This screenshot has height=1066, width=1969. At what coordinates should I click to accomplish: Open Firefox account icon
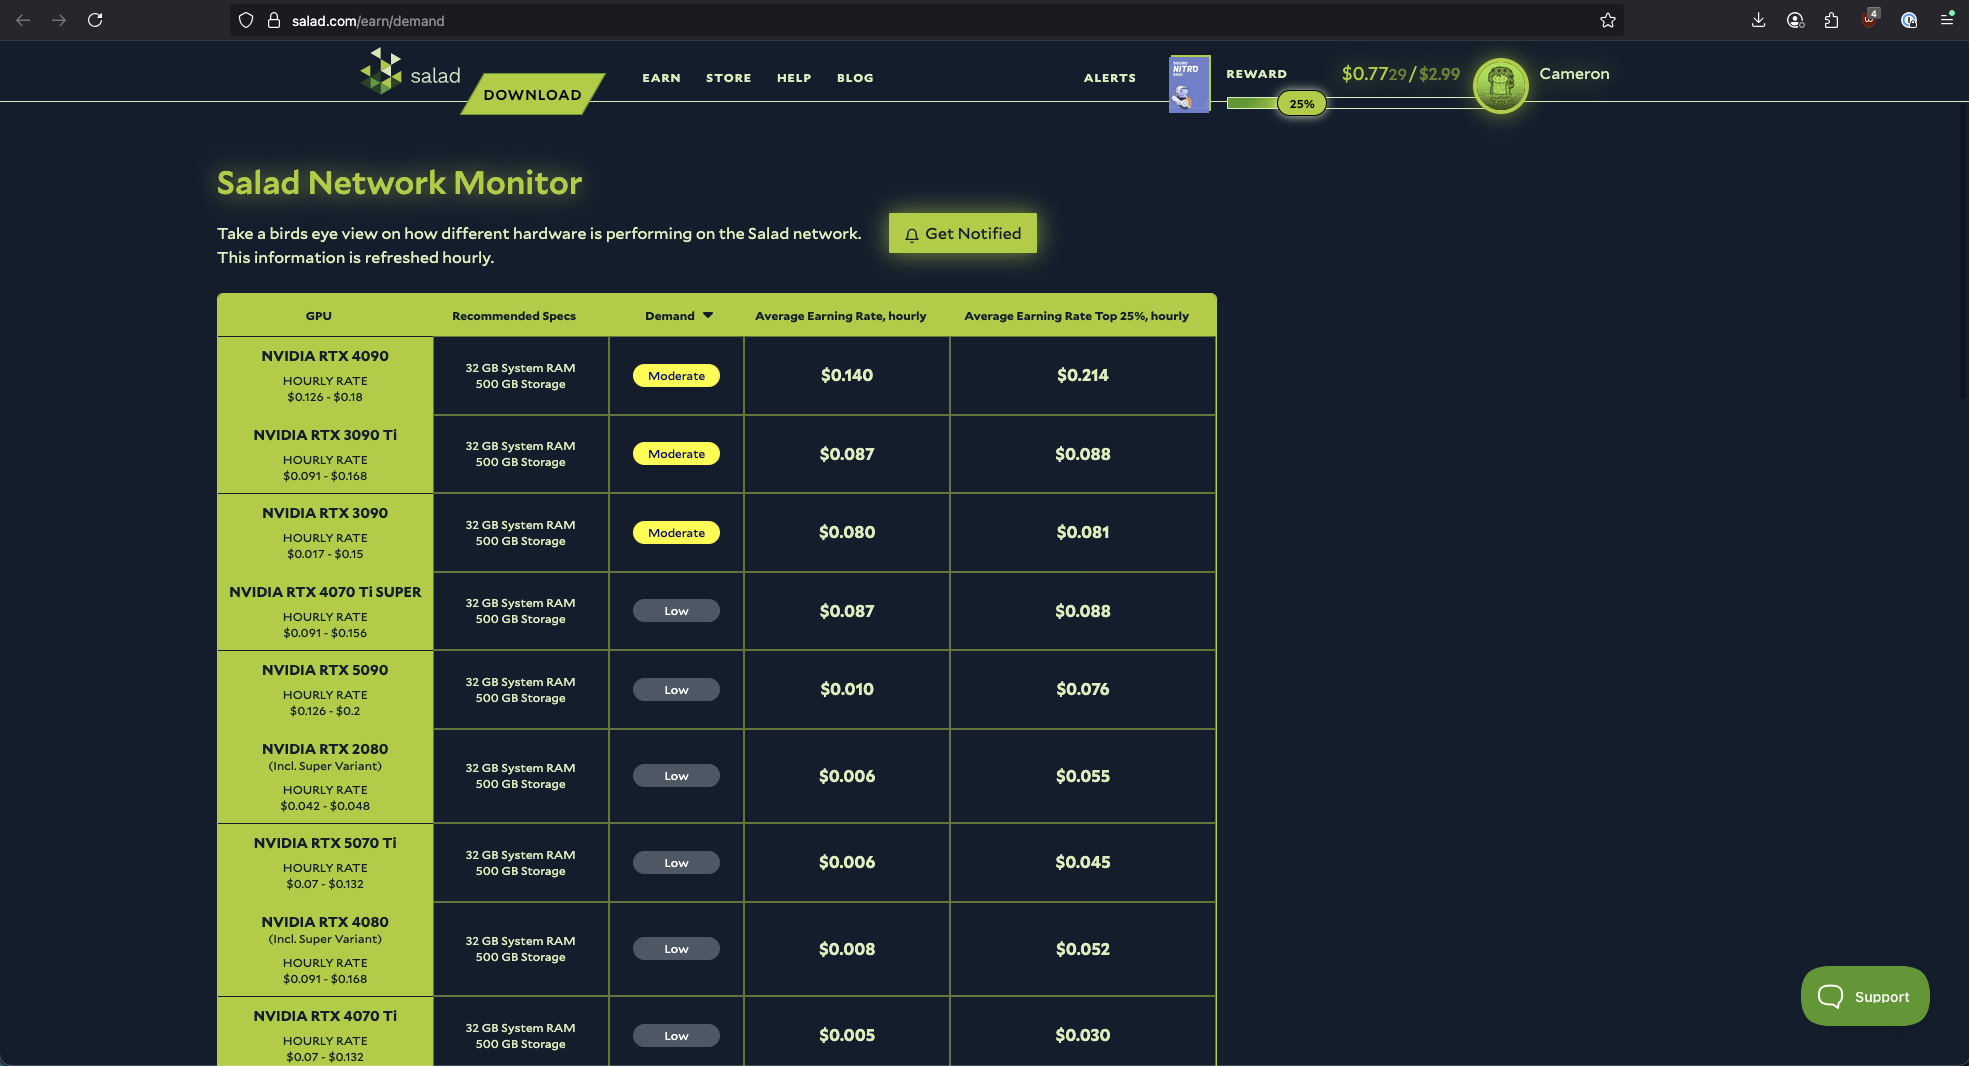click(x=1795, y=20)
